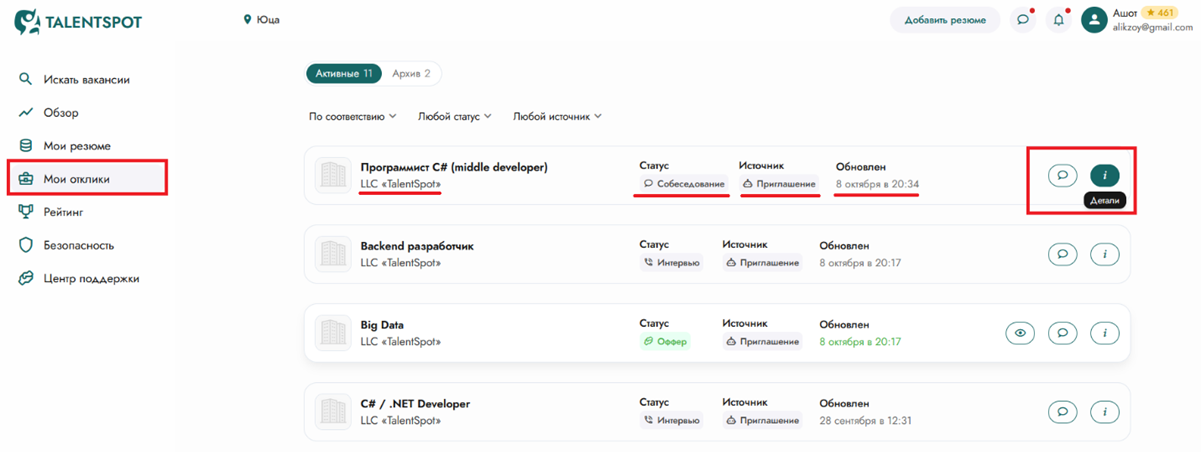Open Искать вакансии in sidebar
Viewport: 1201px width, 452px height.
click(86, 80)
